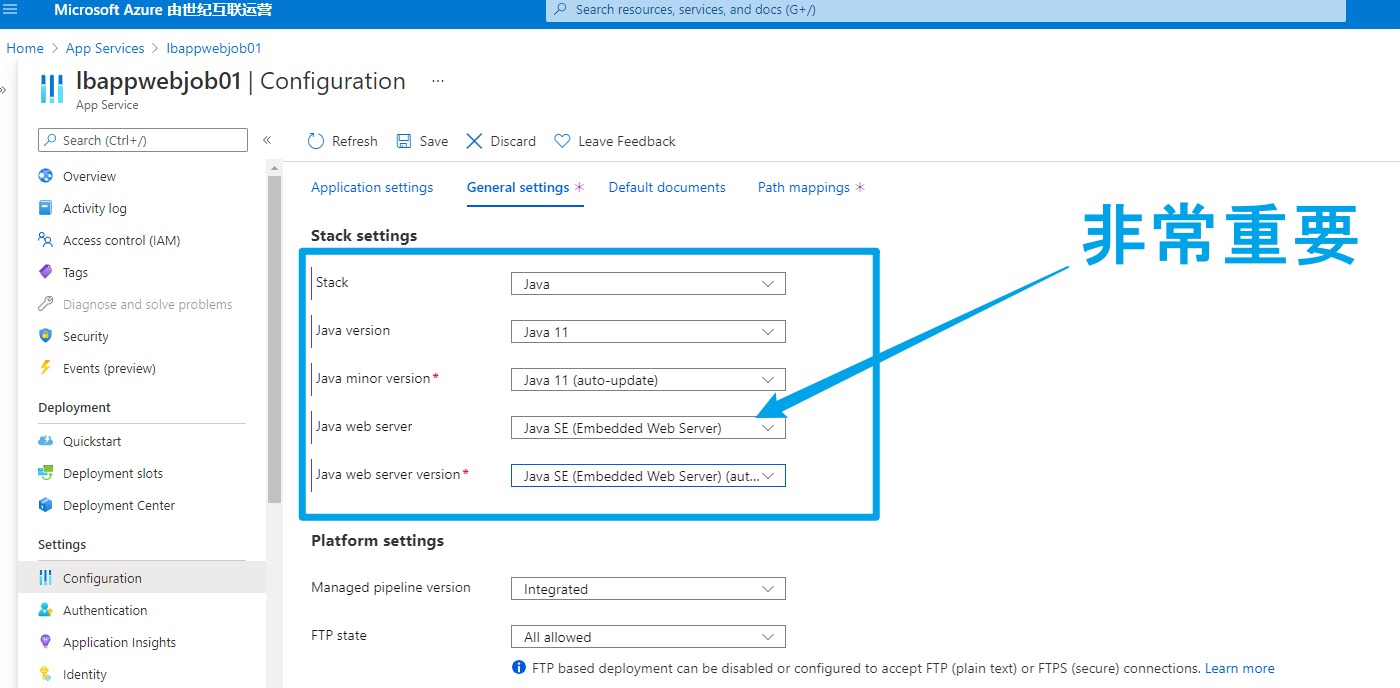Click the Save disk icon

[404, 141]
